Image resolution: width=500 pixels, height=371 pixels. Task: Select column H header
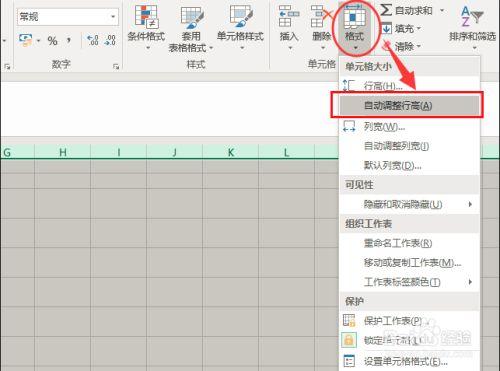point(63,152)
